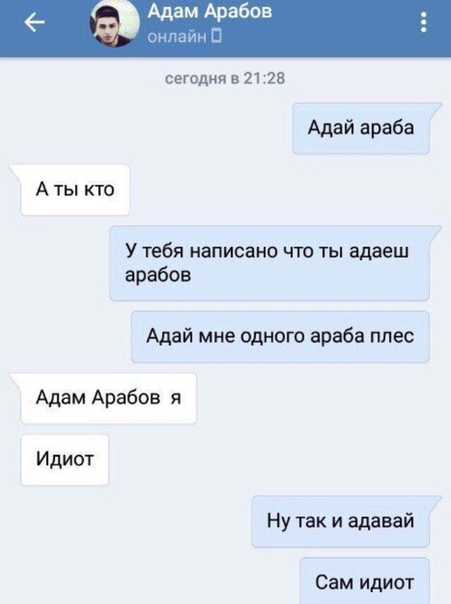Tap the message Ну так и адавай

point(340,521)
